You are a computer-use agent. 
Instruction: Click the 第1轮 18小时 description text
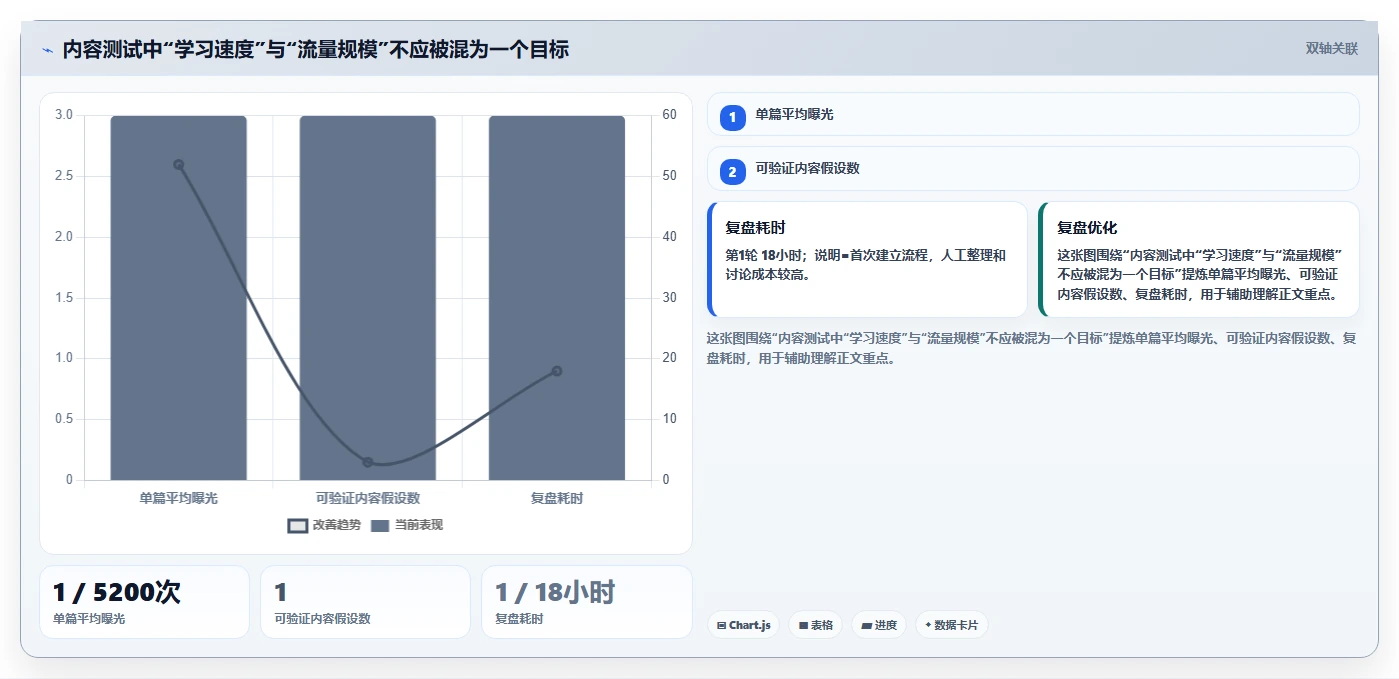(x=866, y=265)
